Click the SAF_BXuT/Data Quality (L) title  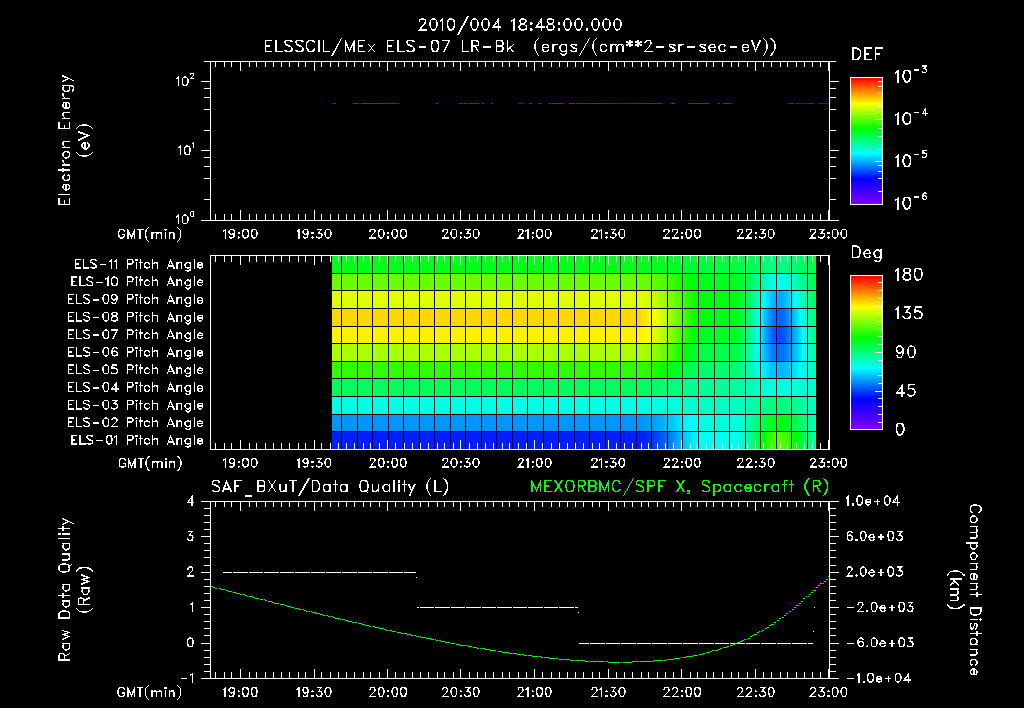[x=330, y=487]
